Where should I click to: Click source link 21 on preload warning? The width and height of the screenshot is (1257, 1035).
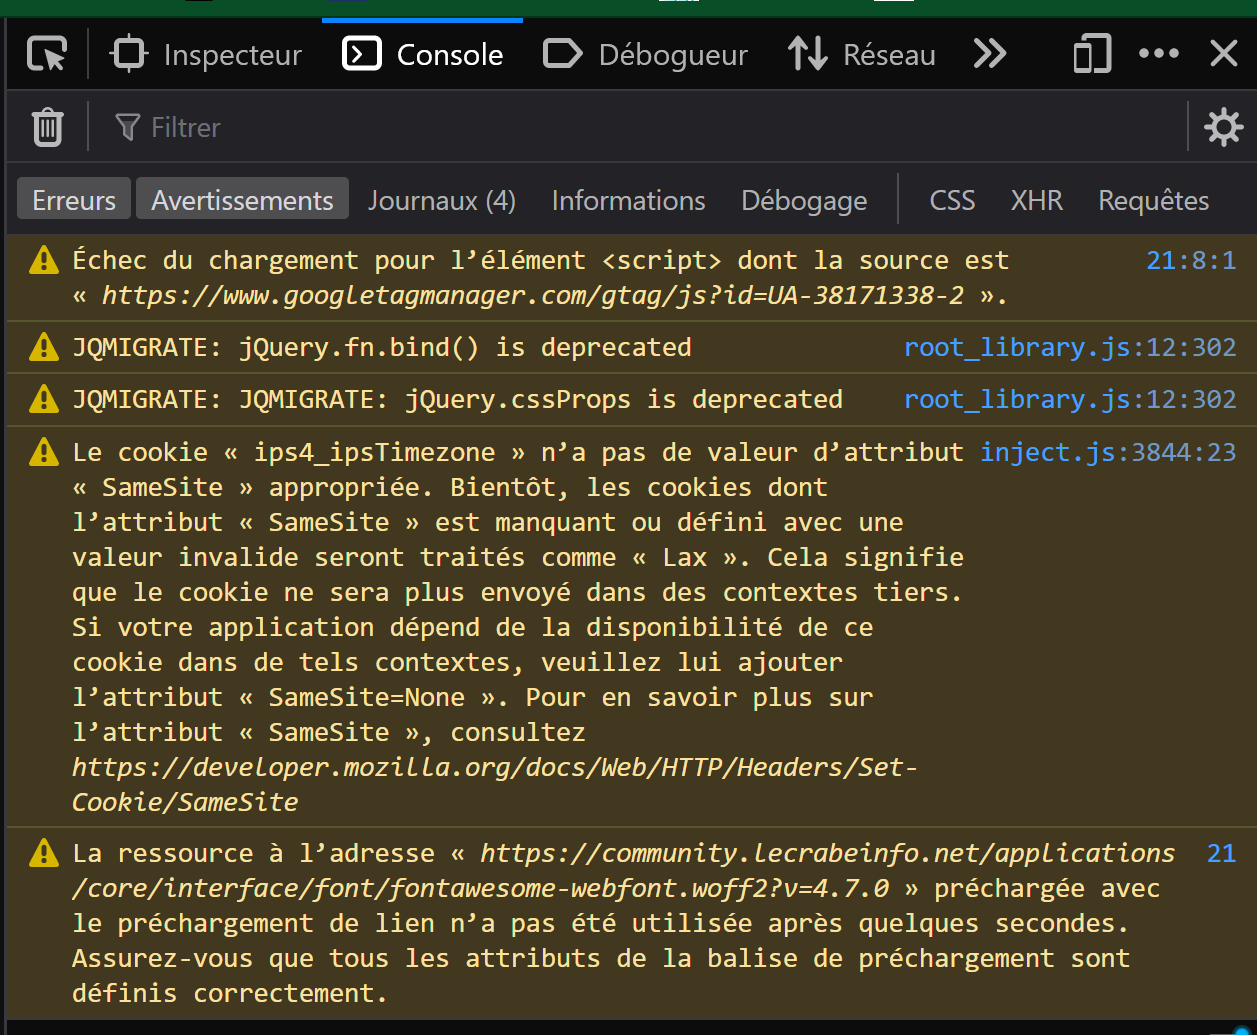coord(1221,853)
